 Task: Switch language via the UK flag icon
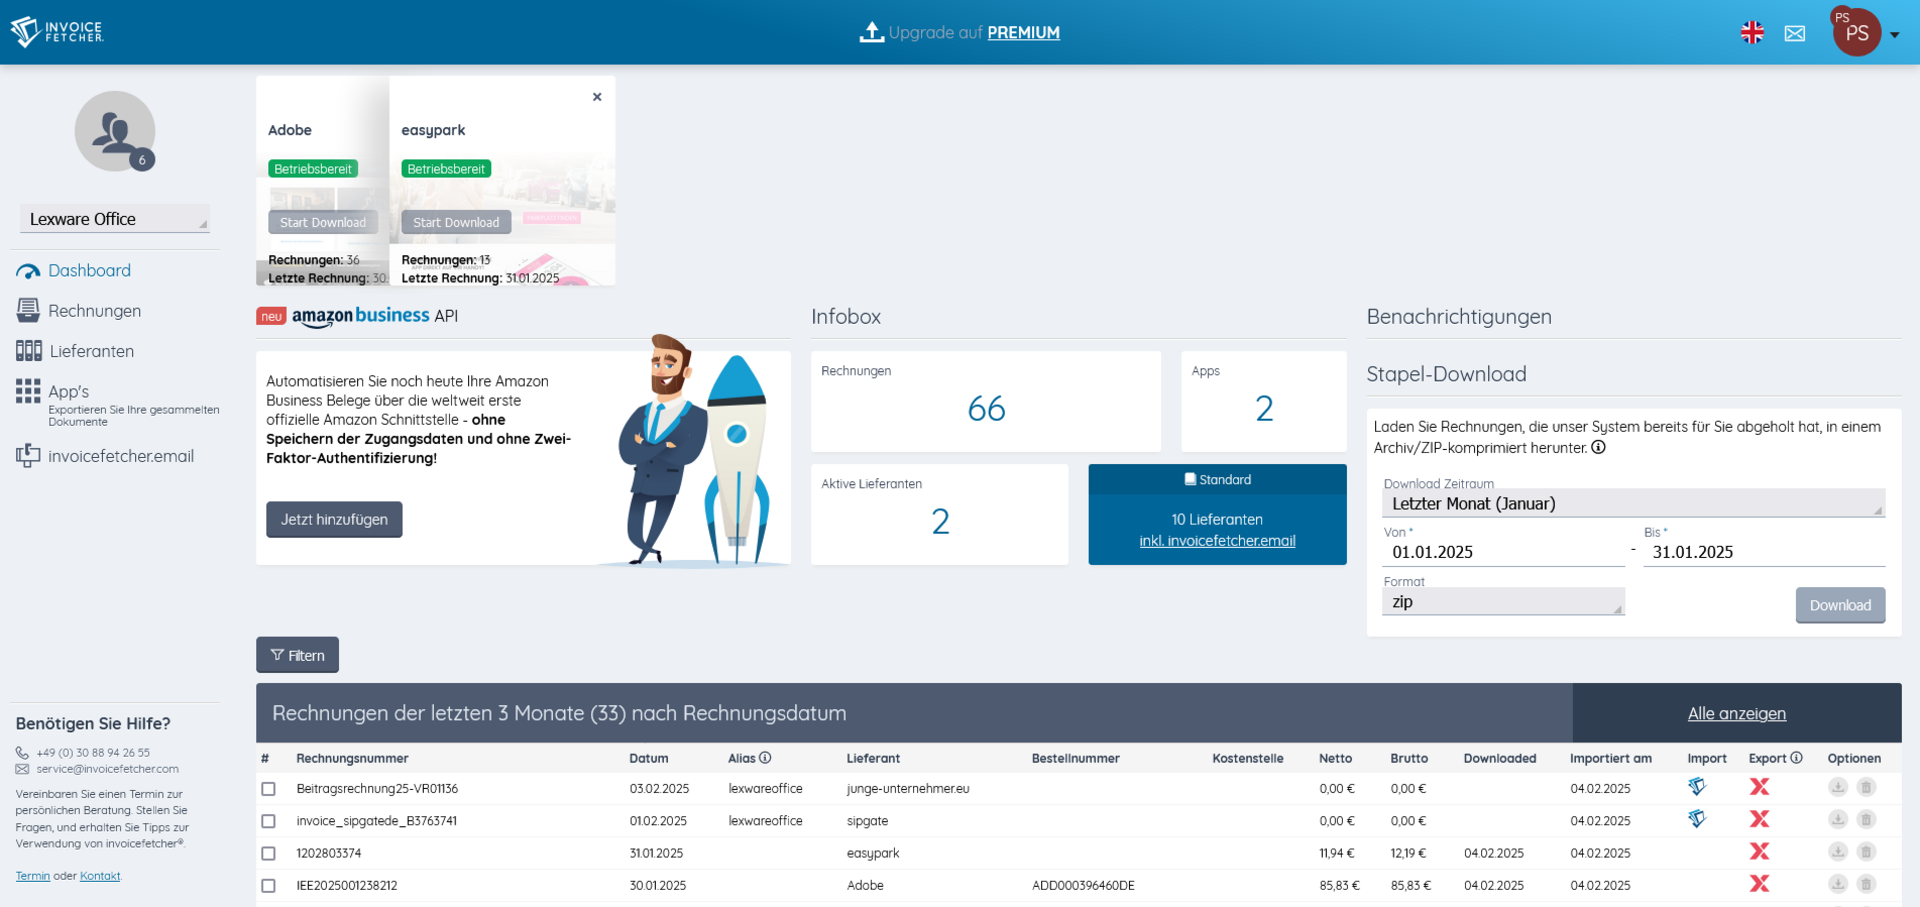pos(1752,33)
